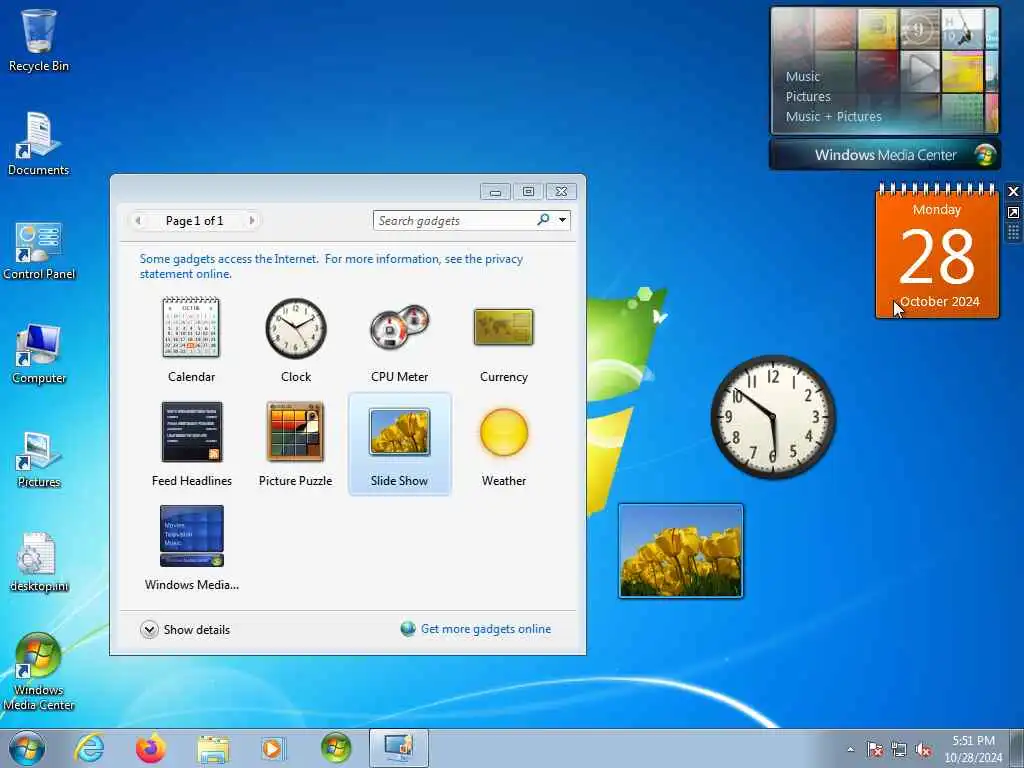1024x768 pixels.
Task: Click the orange Calendar gadget date 28
Action: [936, 256]
